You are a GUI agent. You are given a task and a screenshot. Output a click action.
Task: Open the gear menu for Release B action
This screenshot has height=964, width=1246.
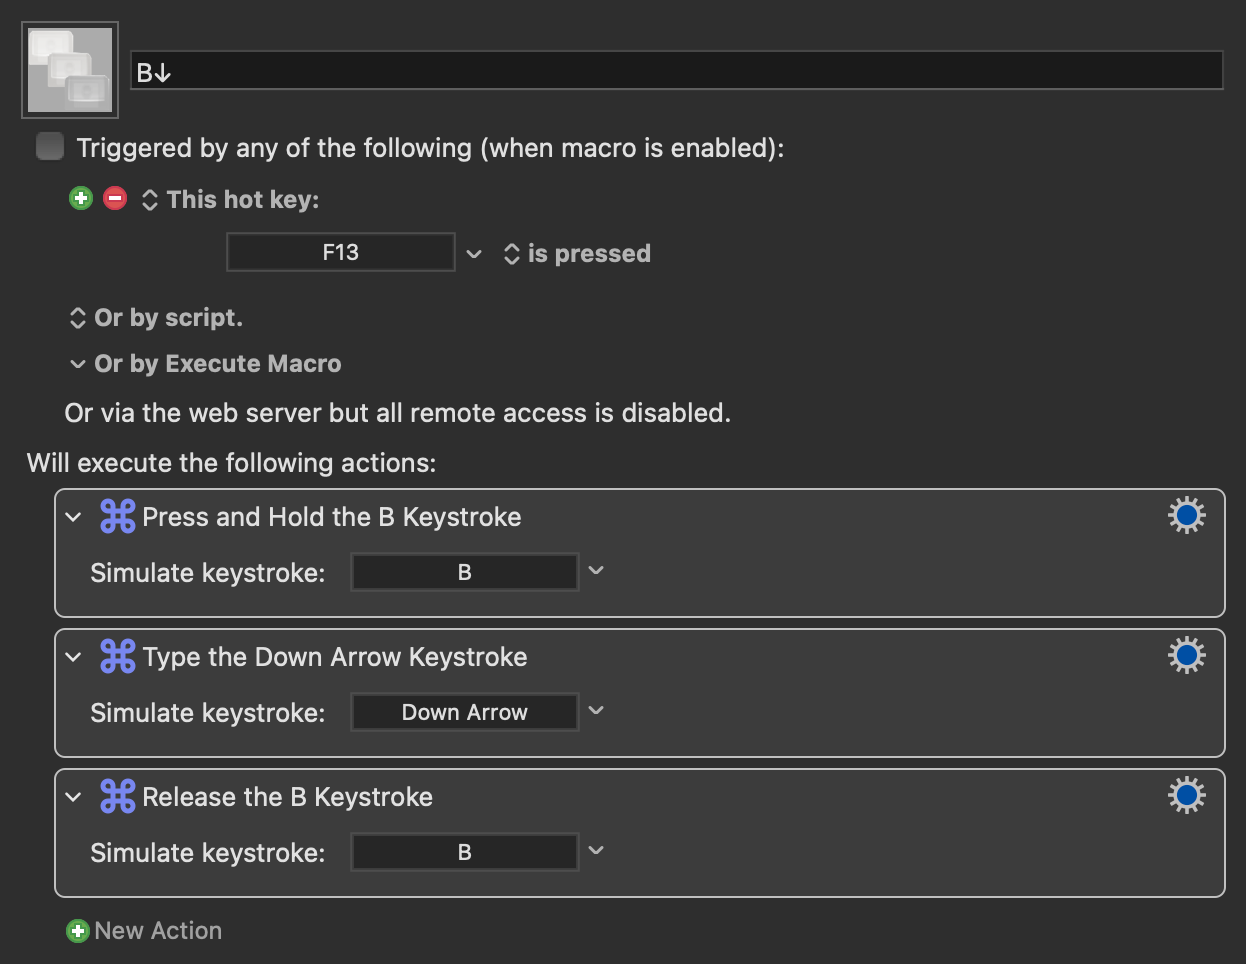pyautogui.click(x=1187, y=795)
